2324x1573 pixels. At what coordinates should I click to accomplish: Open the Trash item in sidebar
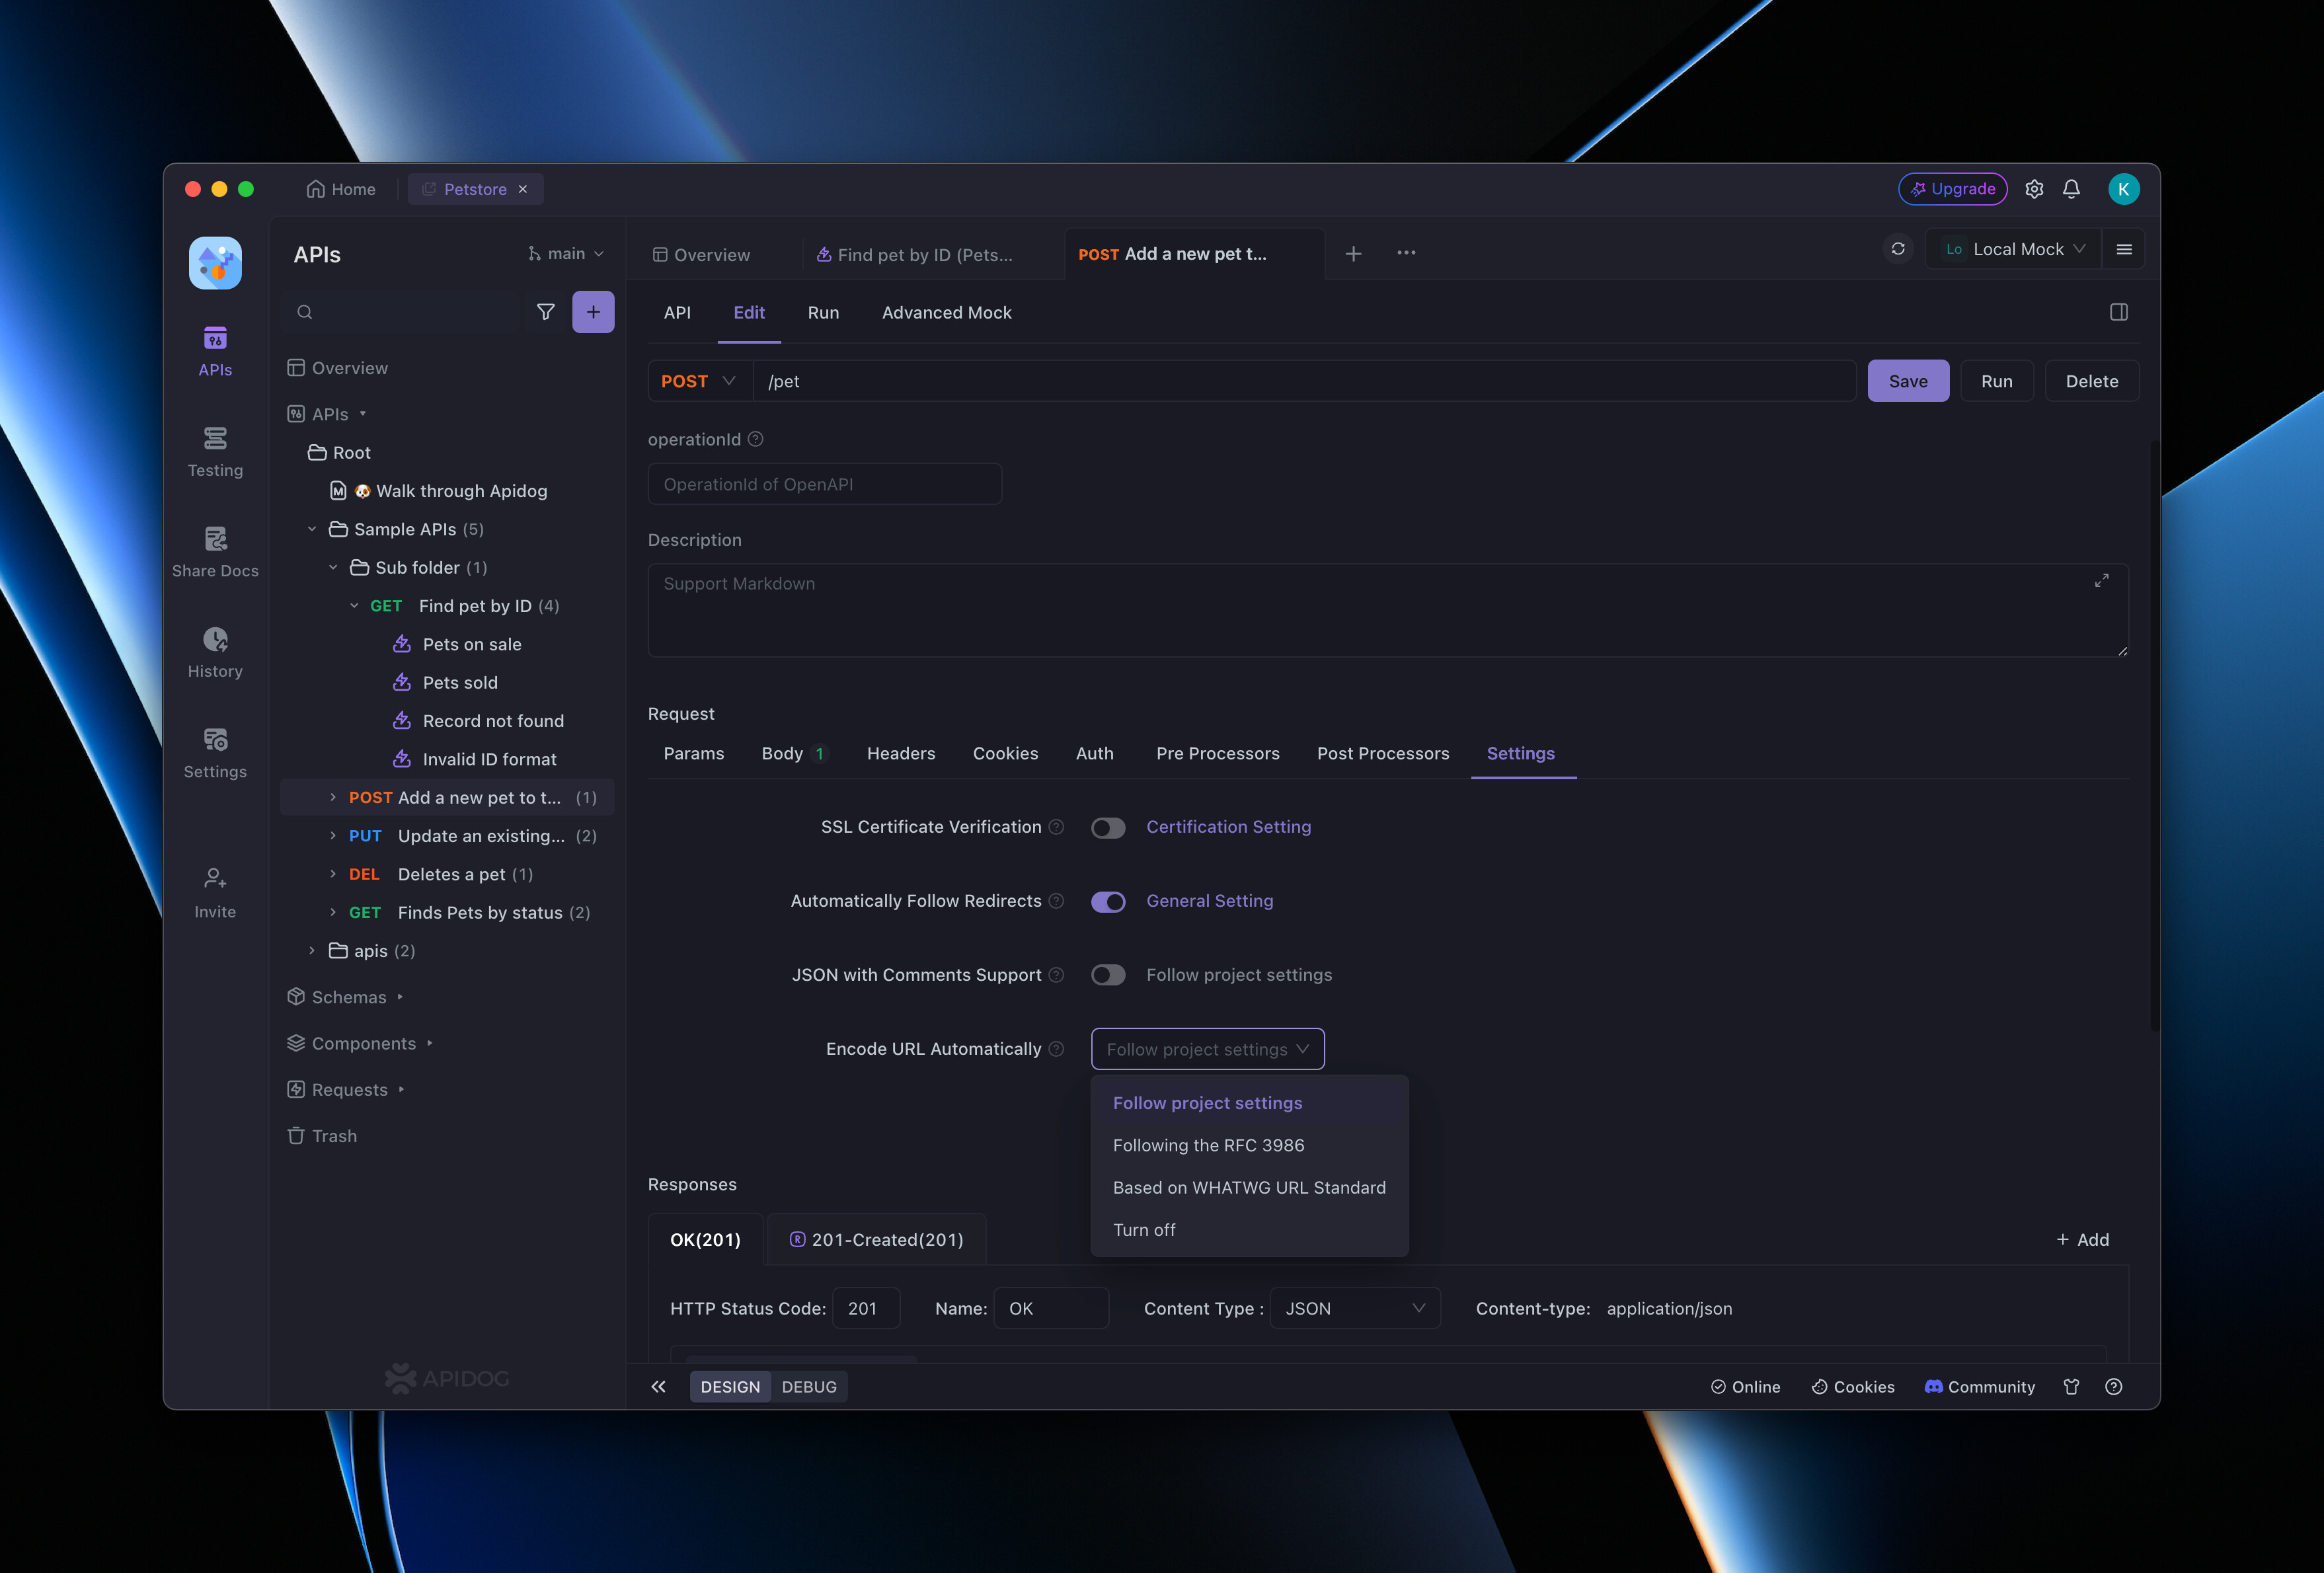[322, 1136]
